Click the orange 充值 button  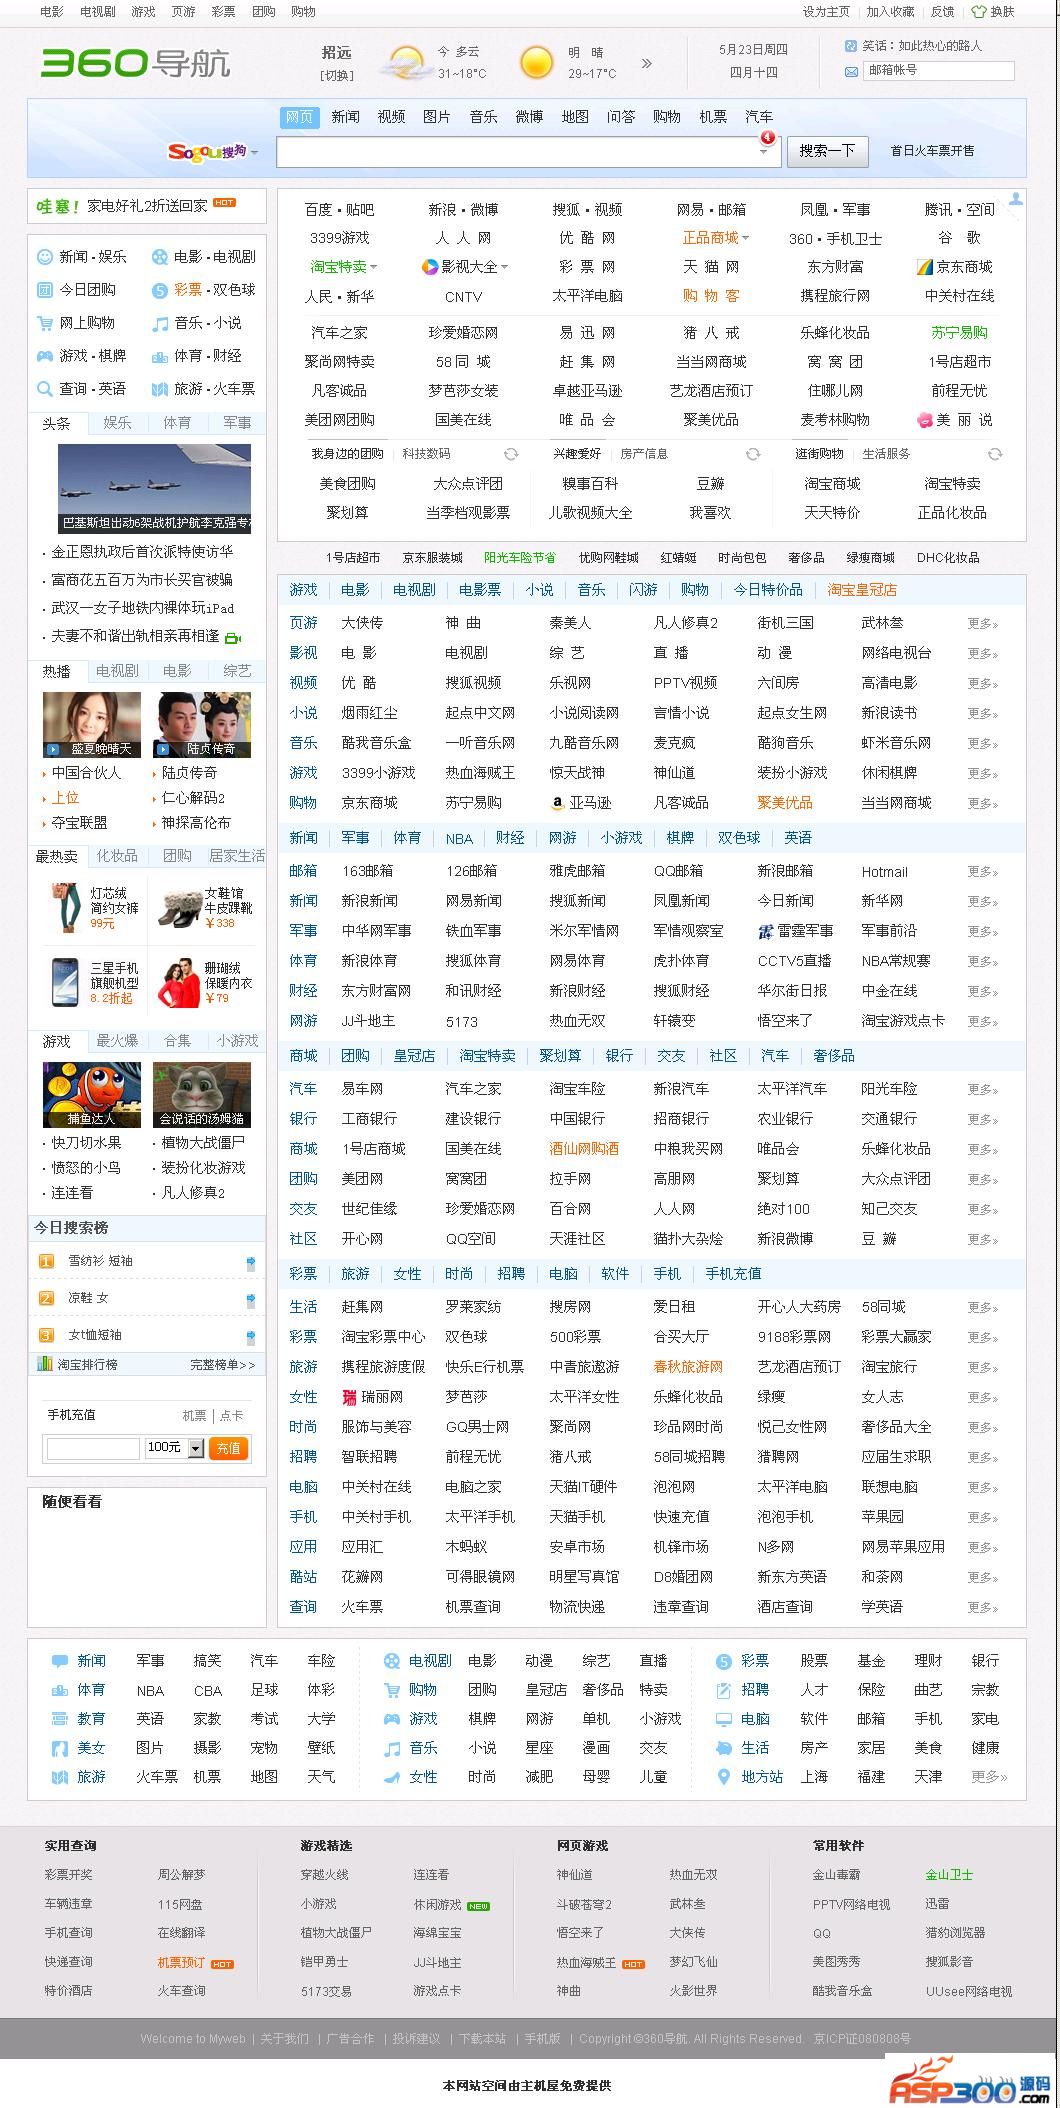point(228,1448)
